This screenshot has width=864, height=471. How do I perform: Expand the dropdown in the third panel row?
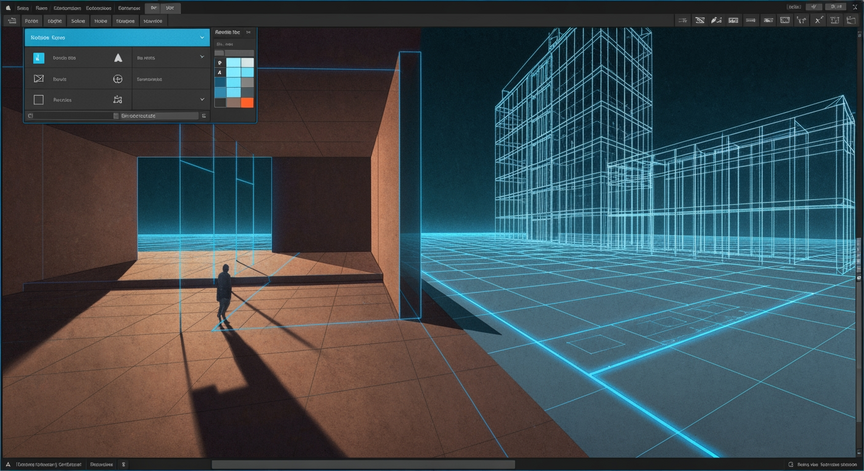pyautogui.click(x=202, y=99)
